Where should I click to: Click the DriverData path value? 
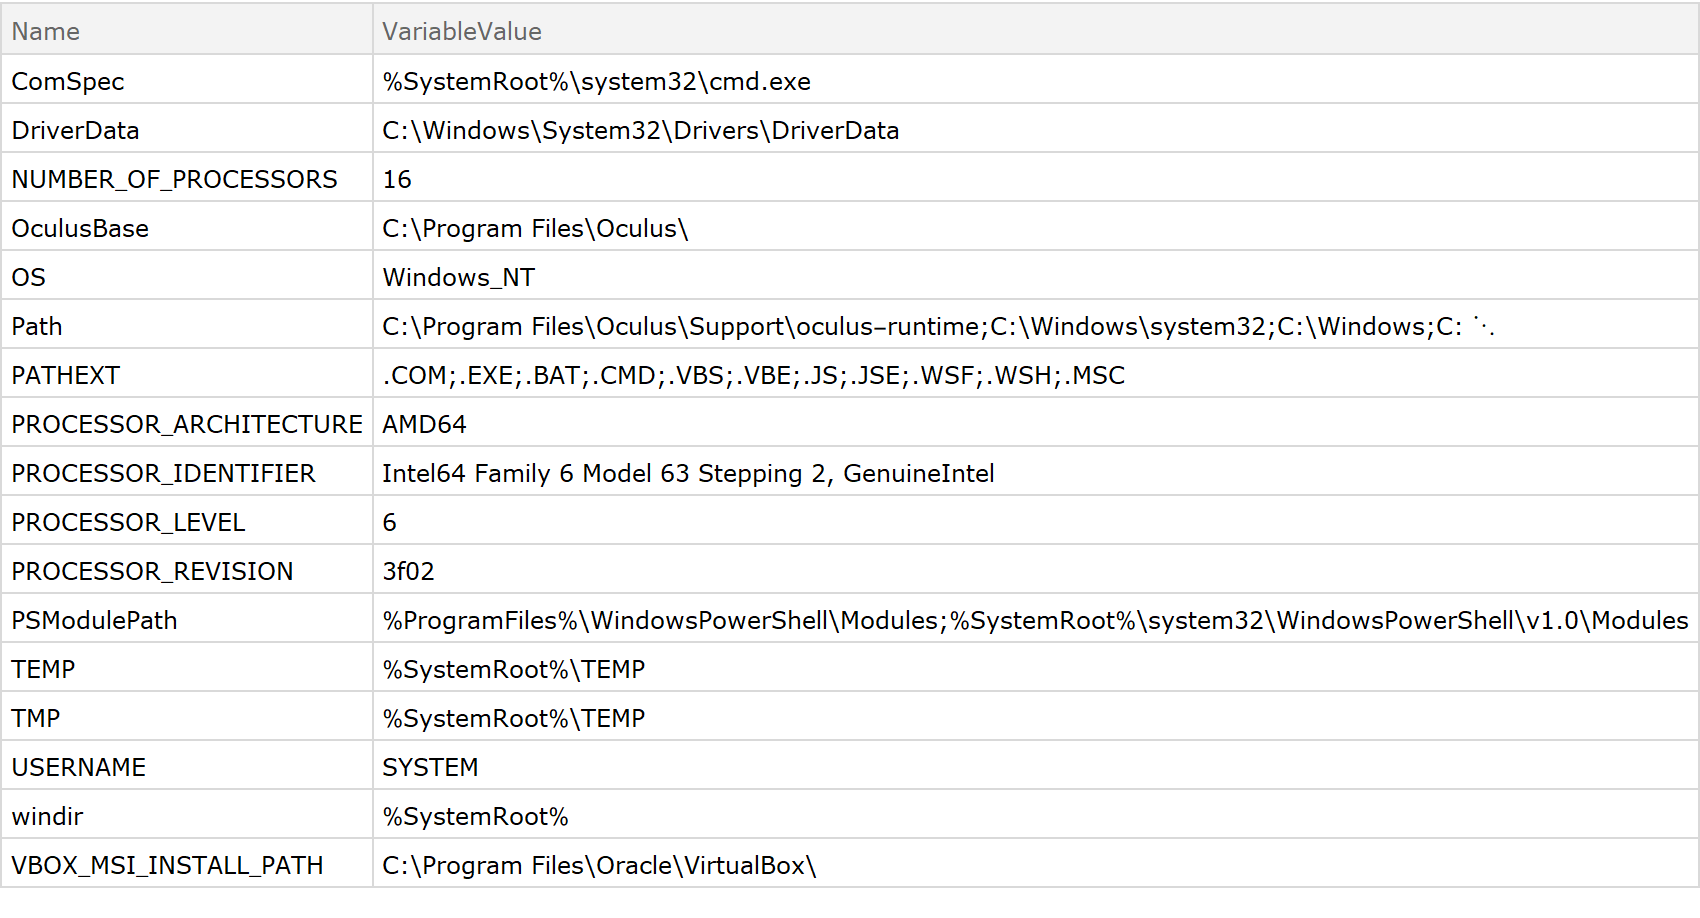point(640,130)
